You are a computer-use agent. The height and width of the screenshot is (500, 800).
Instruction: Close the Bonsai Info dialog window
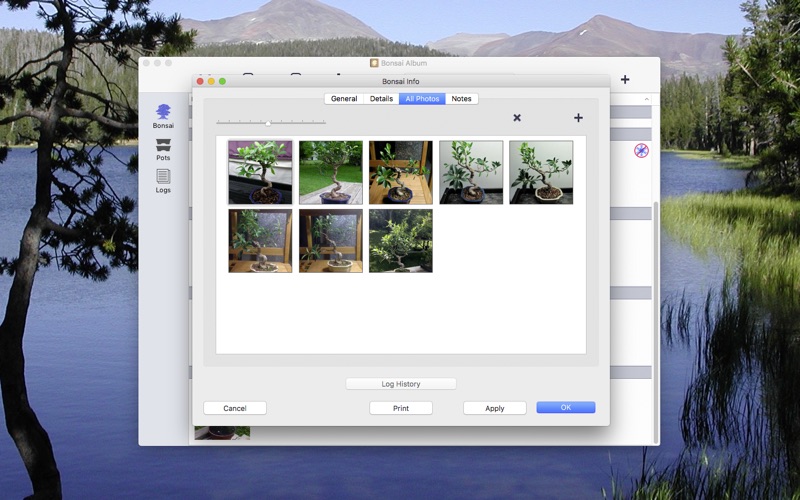200,81
